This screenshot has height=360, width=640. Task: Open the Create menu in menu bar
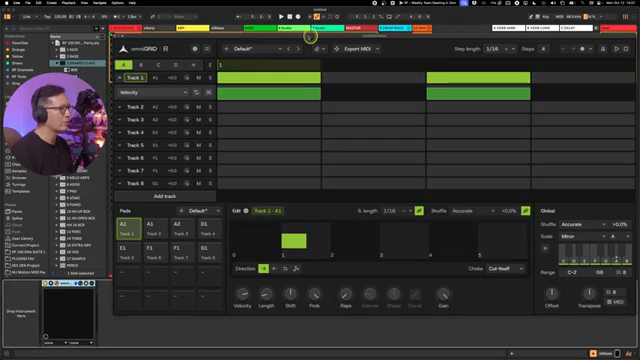point(51,2)
